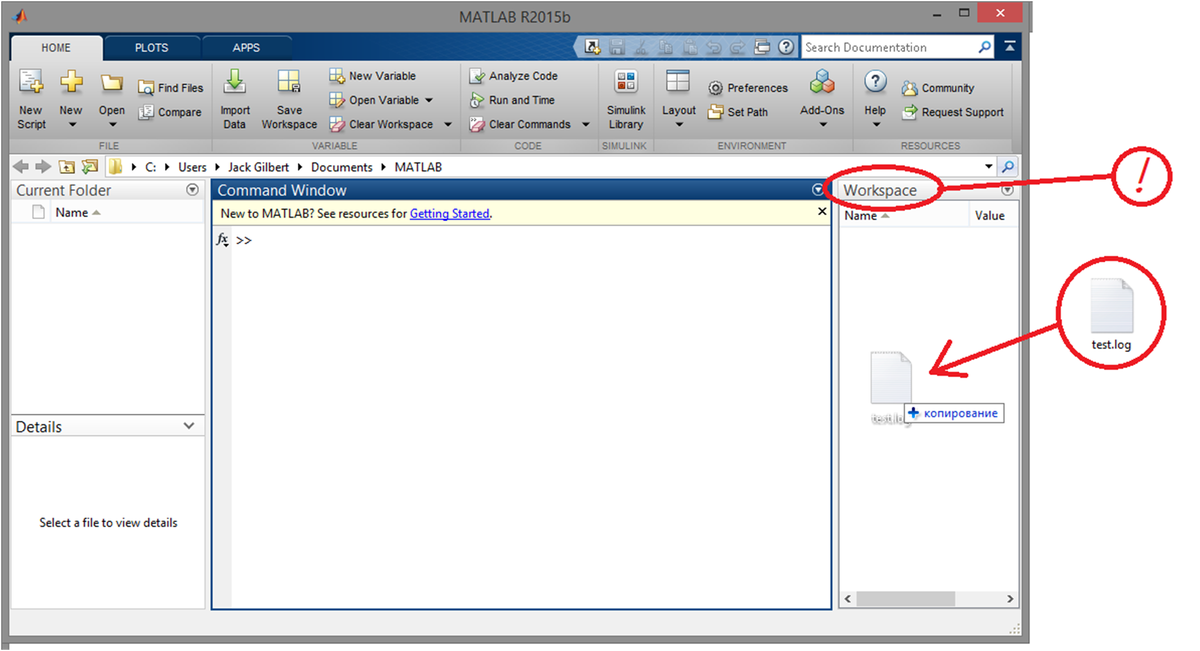Collapse the Details panel chevron
Screen dimensions: 1200x651
190,426
